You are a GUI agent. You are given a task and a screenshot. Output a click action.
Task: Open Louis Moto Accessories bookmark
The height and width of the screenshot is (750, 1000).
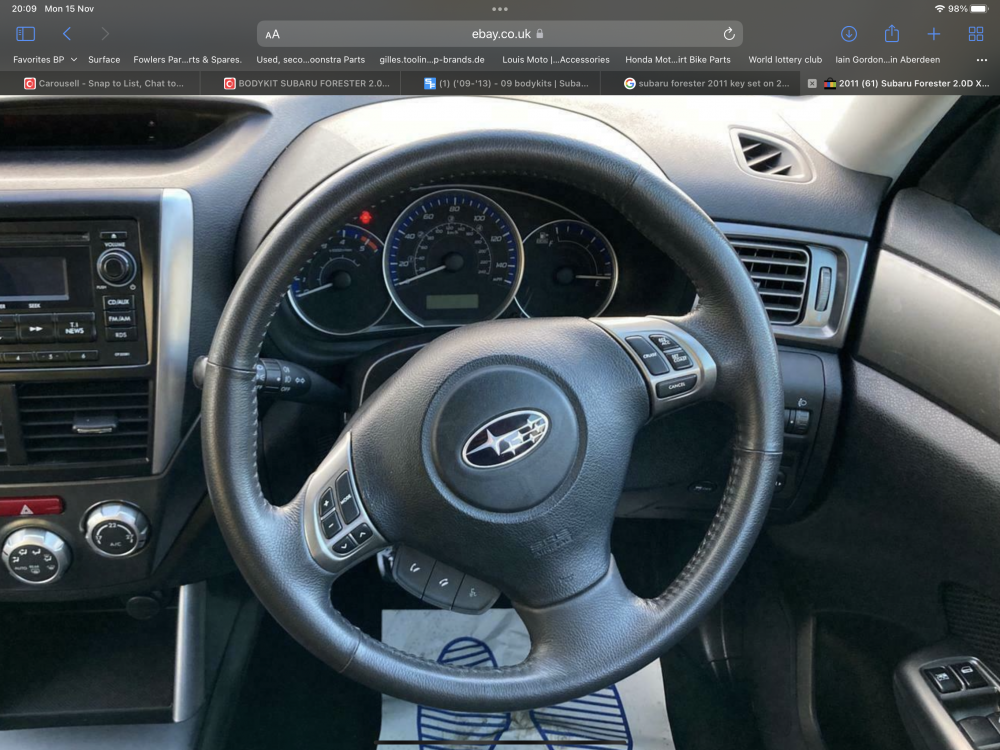pyautogui.click(x=555, y=59)
